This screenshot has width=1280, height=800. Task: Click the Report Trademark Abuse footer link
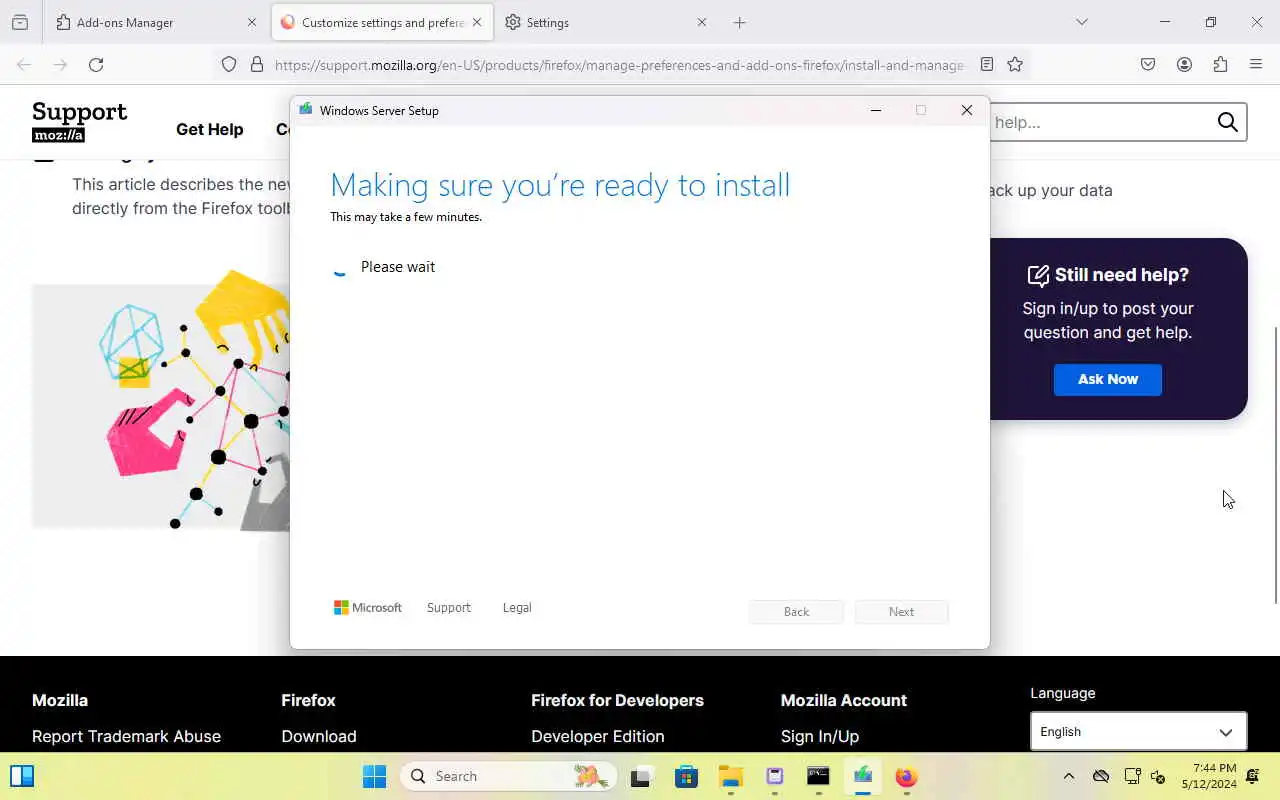click(126, 736)
